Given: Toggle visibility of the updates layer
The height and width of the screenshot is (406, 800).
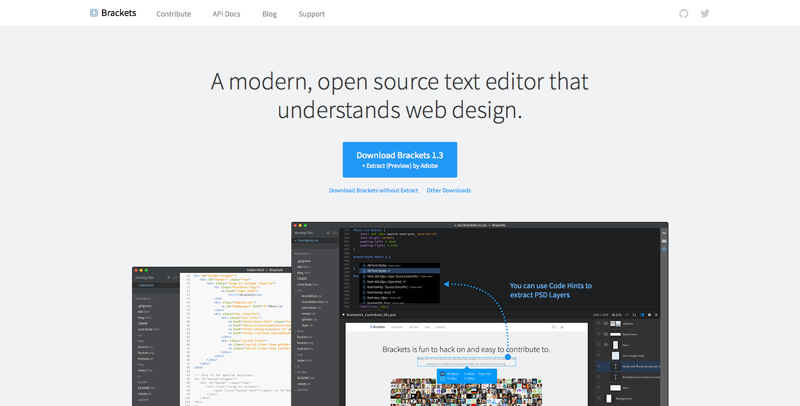Looking at the screenshot, I should (x=599, y=323).
